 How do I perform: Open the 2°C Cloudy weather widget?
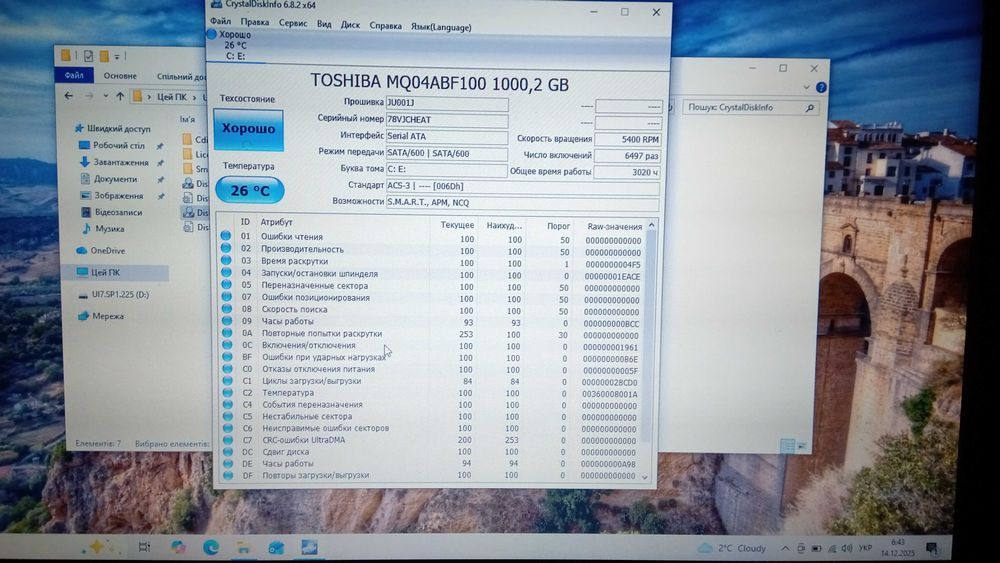tap(732, 548)
